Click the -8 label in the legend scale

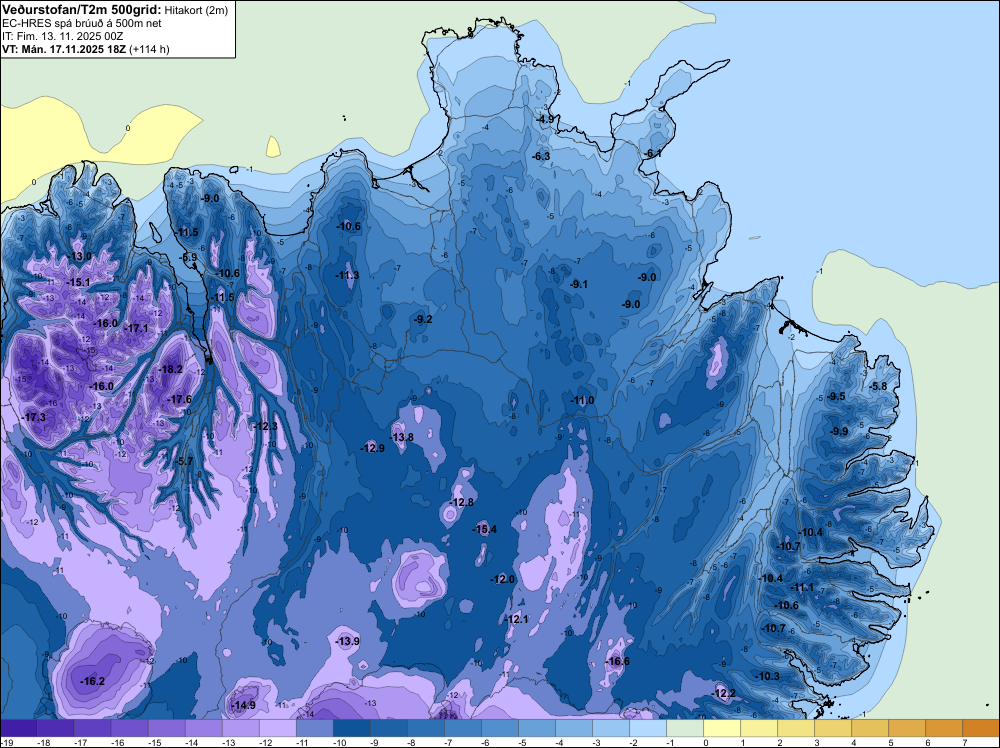413,743
